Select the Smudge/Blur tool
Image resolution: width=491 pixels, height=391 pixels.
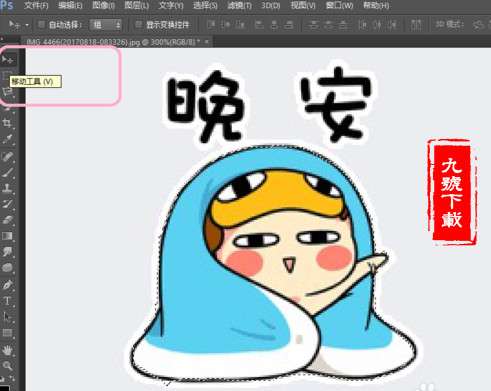click(7, 252)
